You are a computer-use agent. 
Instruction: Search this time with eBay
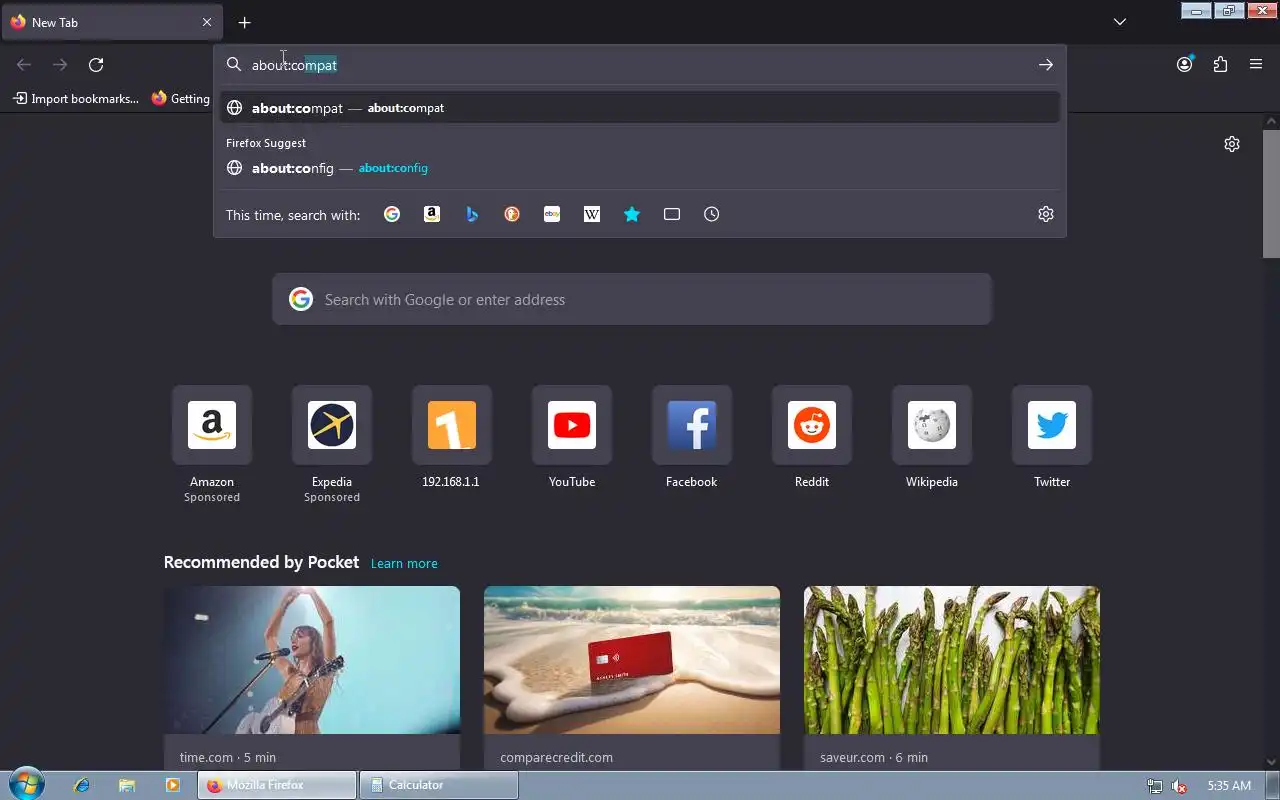point(552,214)
